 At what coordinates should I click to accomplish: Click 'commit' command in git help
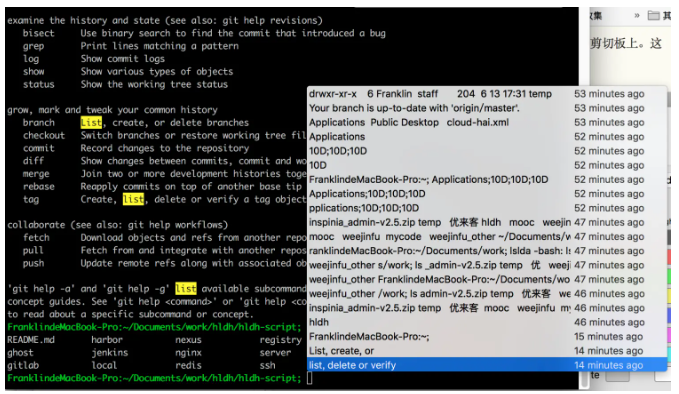39,149
